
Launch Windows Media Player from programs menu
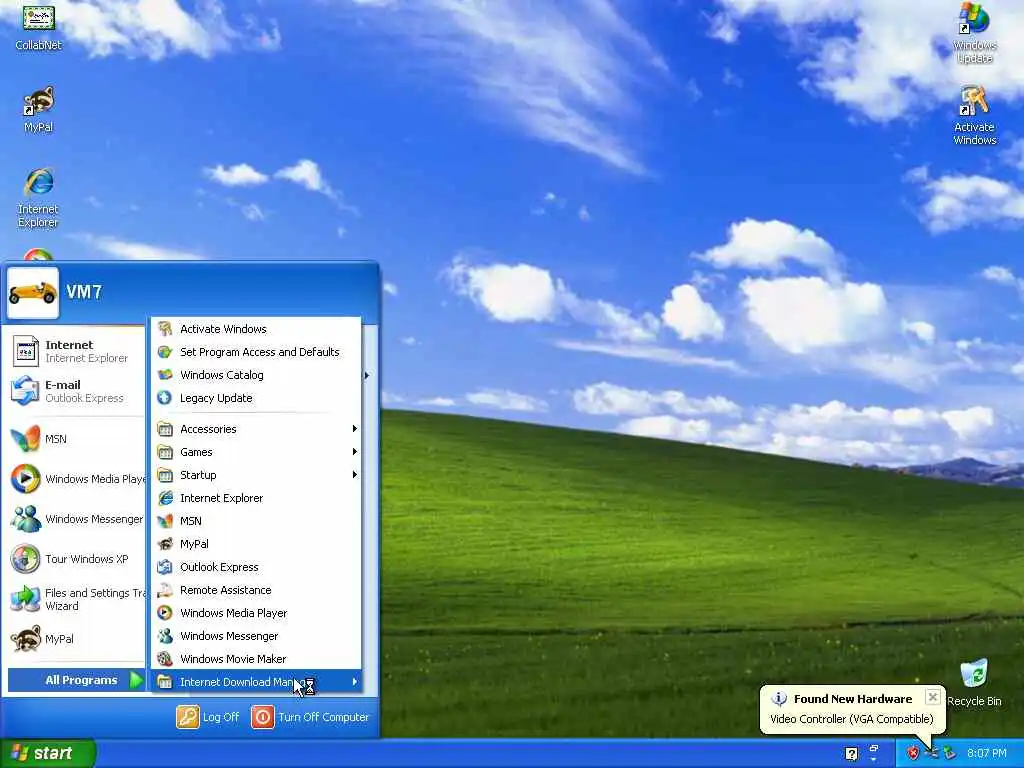pos(256,613)
